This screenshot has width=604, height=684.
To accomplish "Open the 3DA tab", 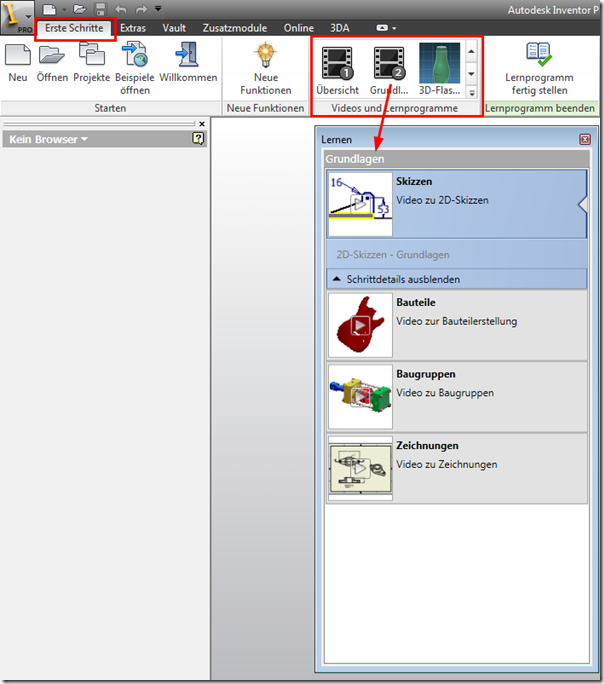I will pyautogui.click(x=339, y=28).
